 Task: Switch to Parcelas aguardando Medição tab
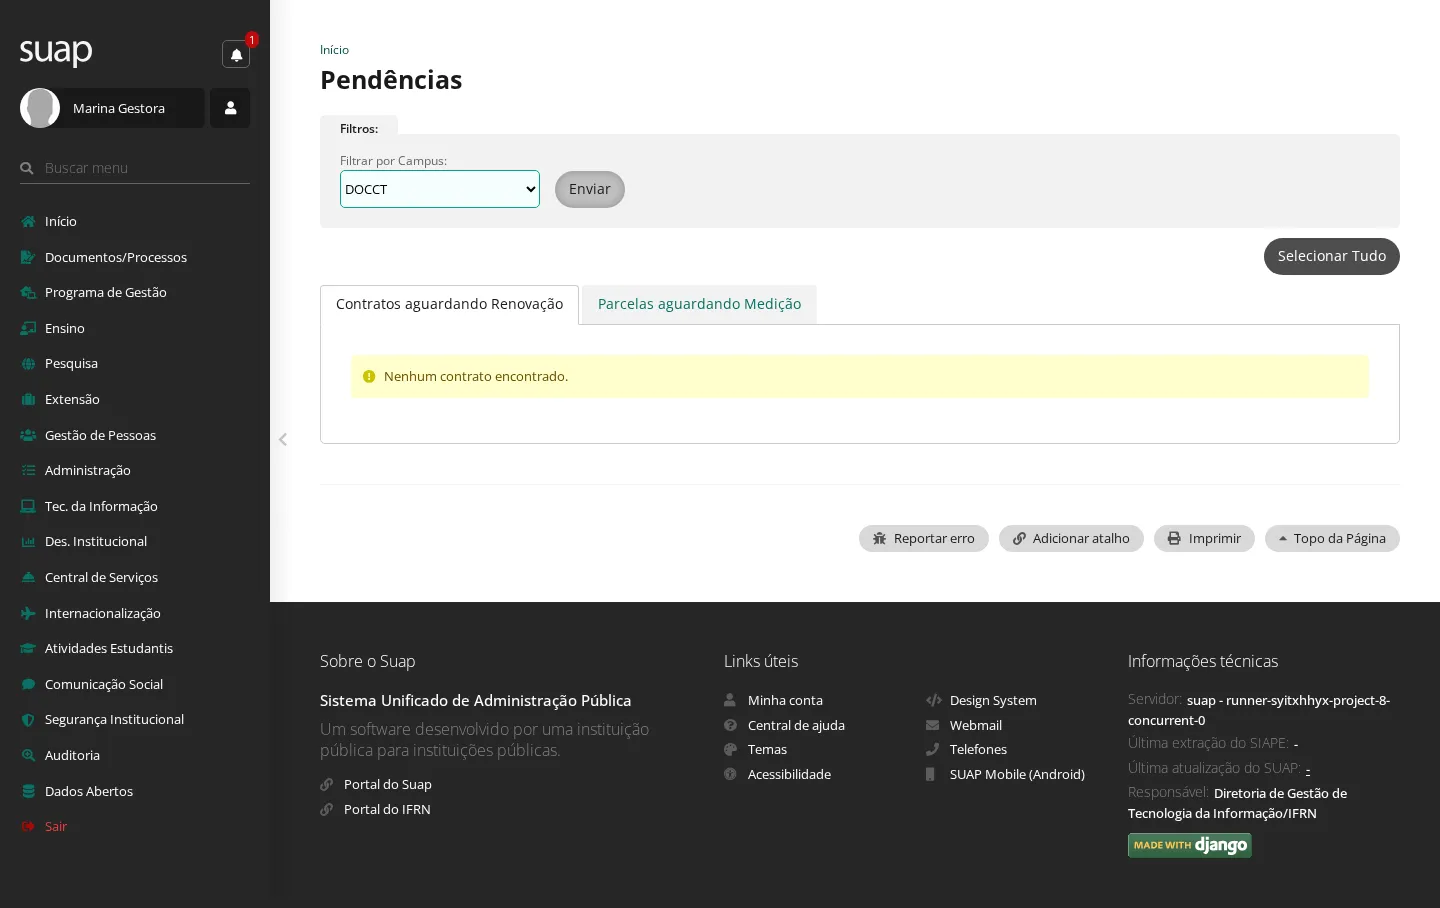click(x=699, y=304)
